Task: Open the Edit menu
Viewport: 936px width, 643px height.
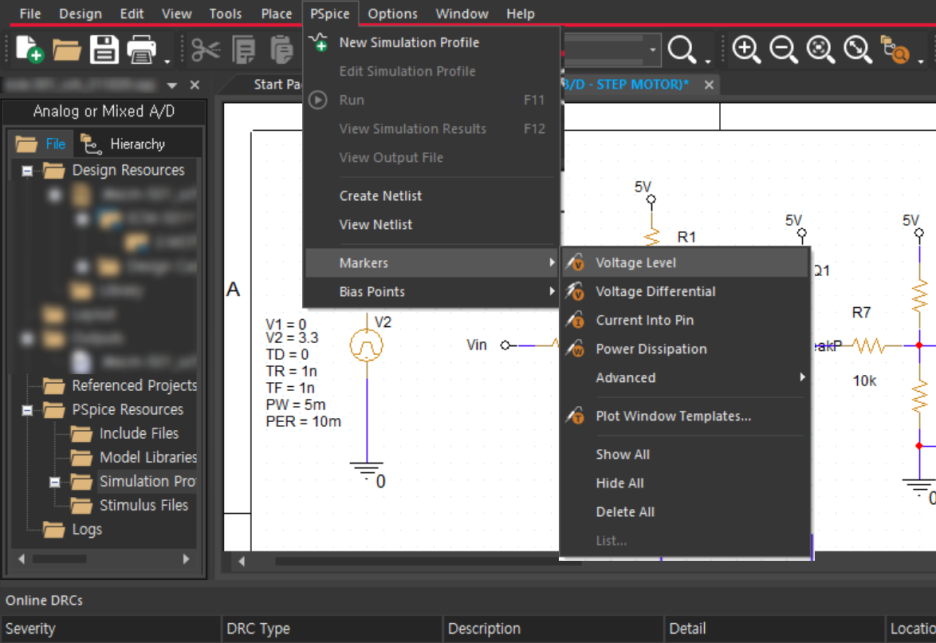Action: coord(131,14)
